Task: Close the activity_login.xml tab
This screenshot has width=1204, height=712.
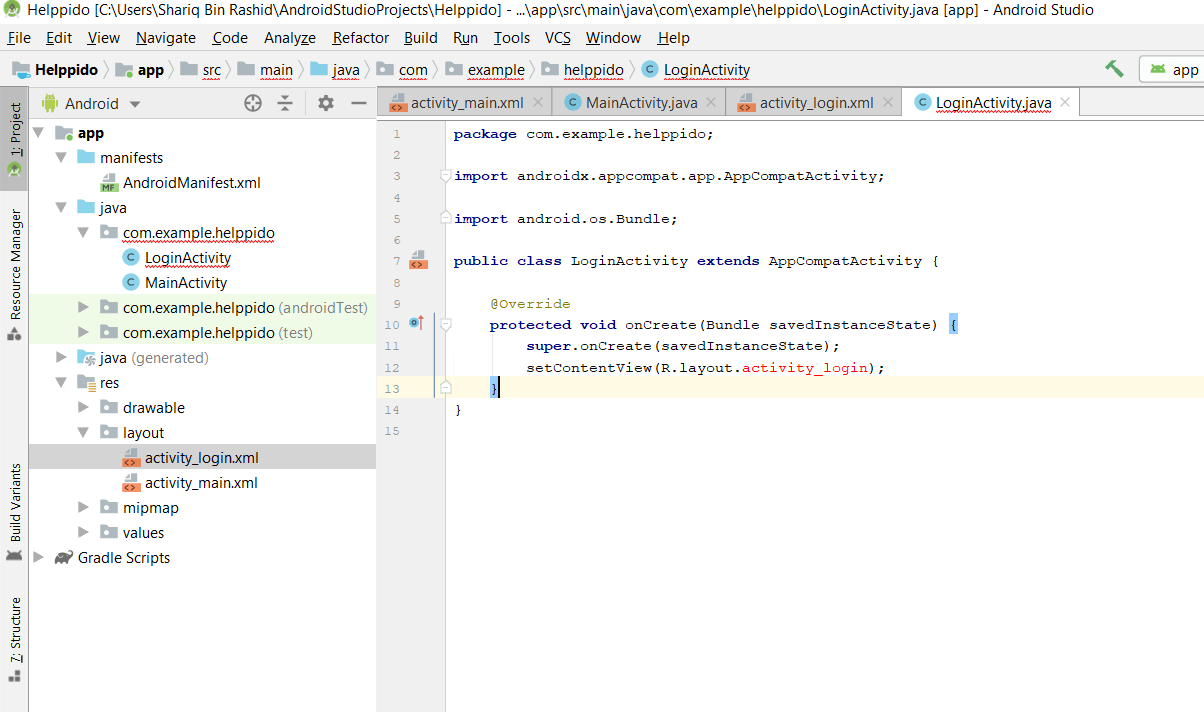Action: coord(888,102)
